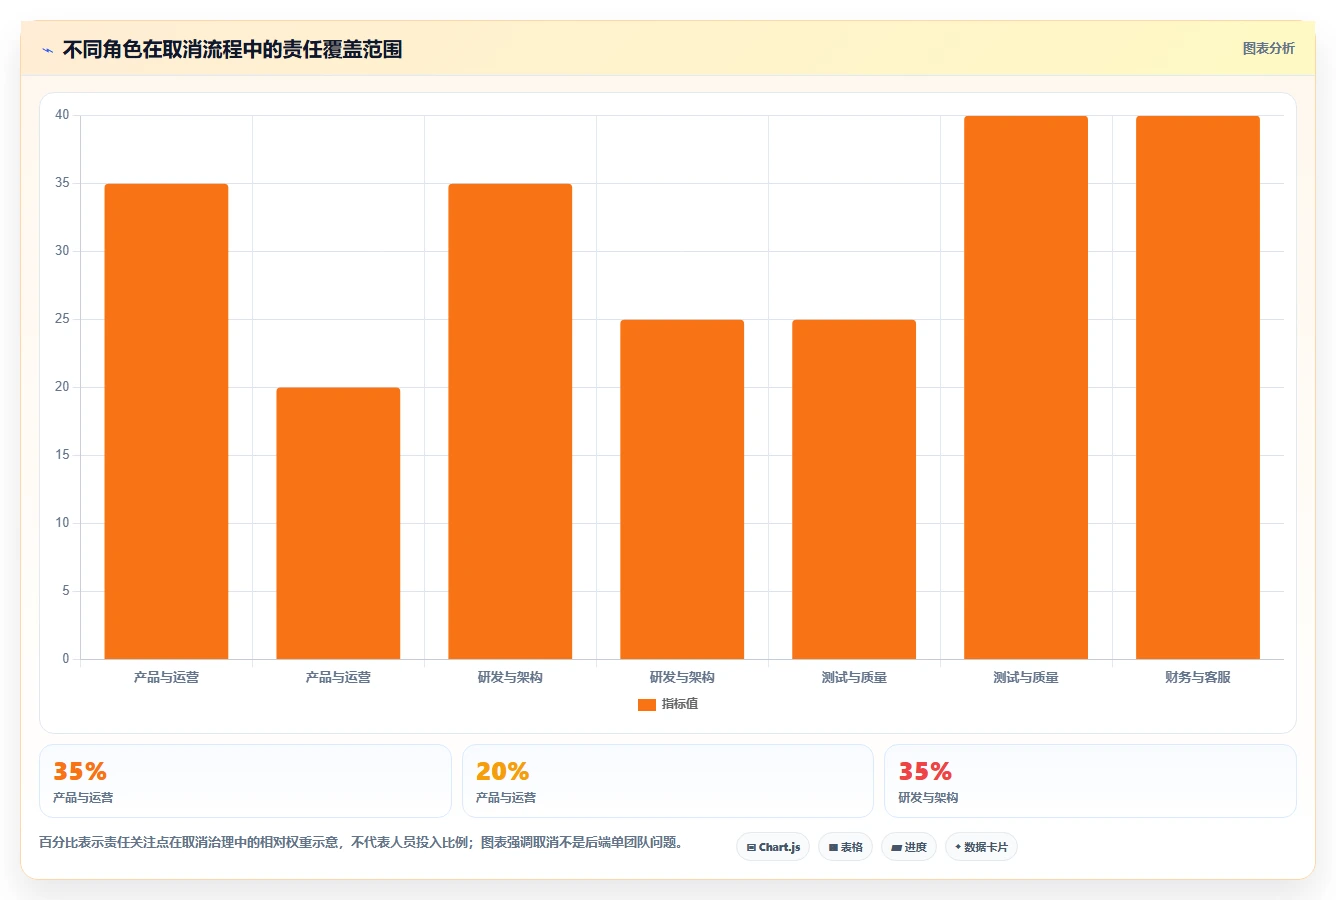The height and width of the screenshot is (900, 1336).
Task: Select the 进度 chip
Action: click(908, 847)
